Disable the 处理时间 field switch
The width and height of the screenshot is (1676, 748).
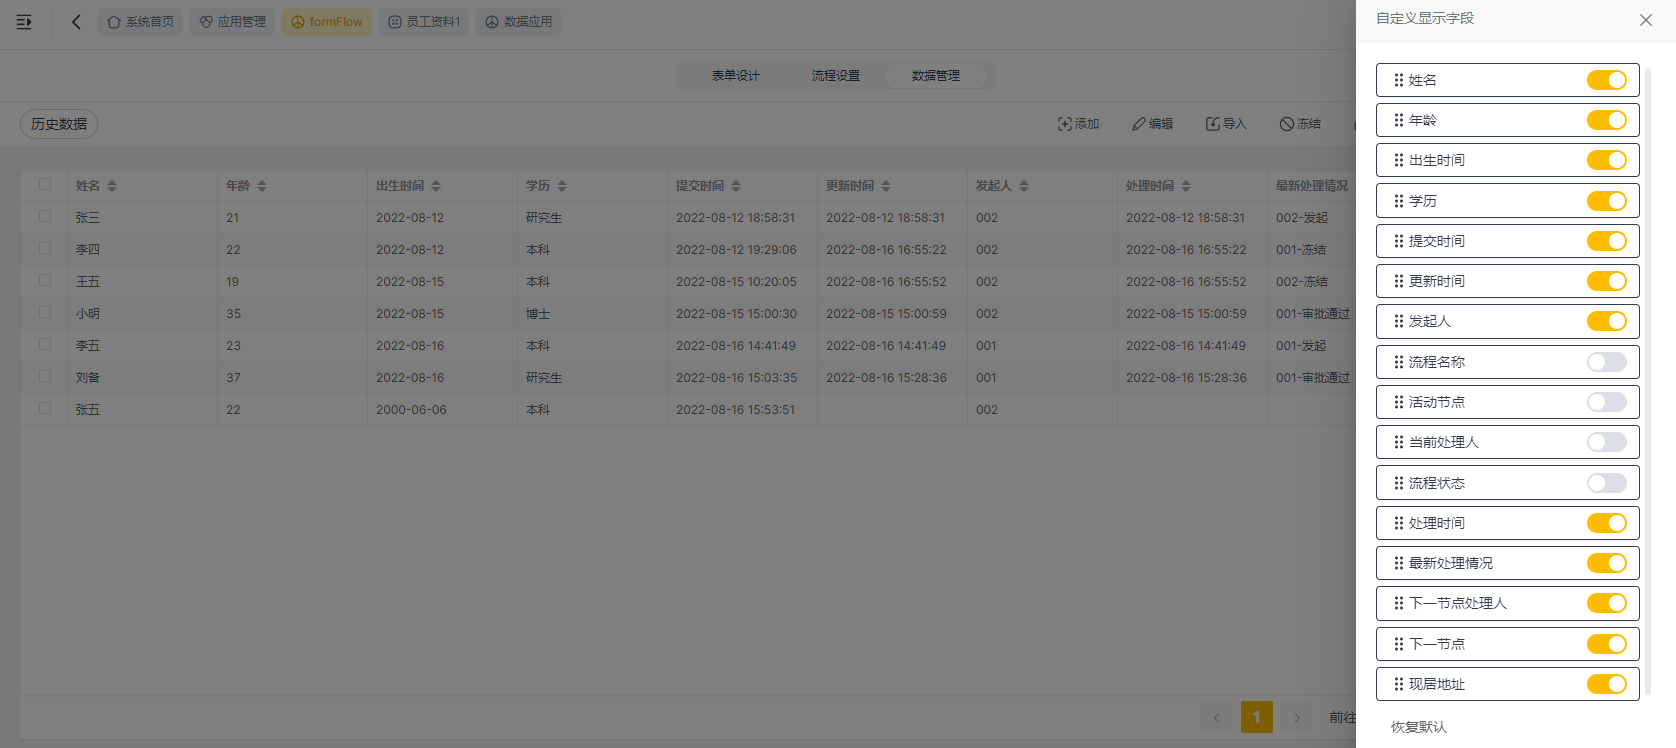pos(1607,523)
